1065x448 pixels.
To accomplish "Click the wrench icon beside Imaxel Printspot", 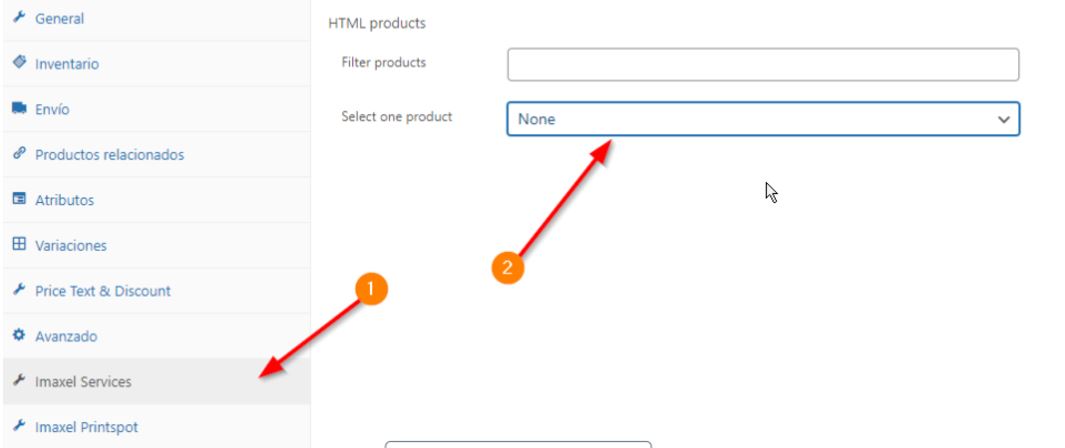I will 18,427.
